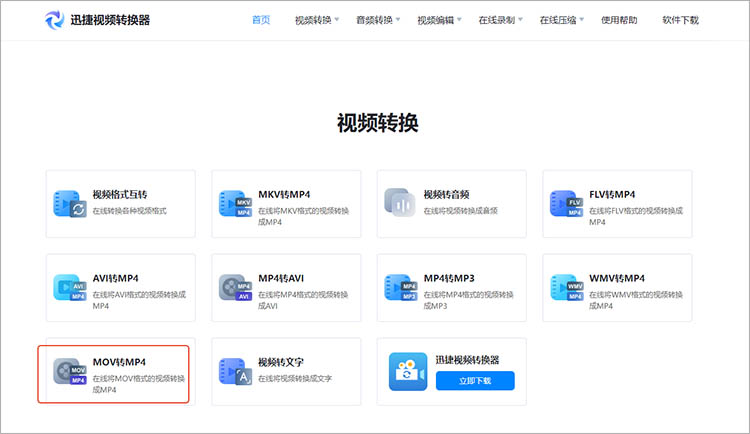Open the MOV转MP4 title link
The image size is (750, 434).
(x=120, y=362)
